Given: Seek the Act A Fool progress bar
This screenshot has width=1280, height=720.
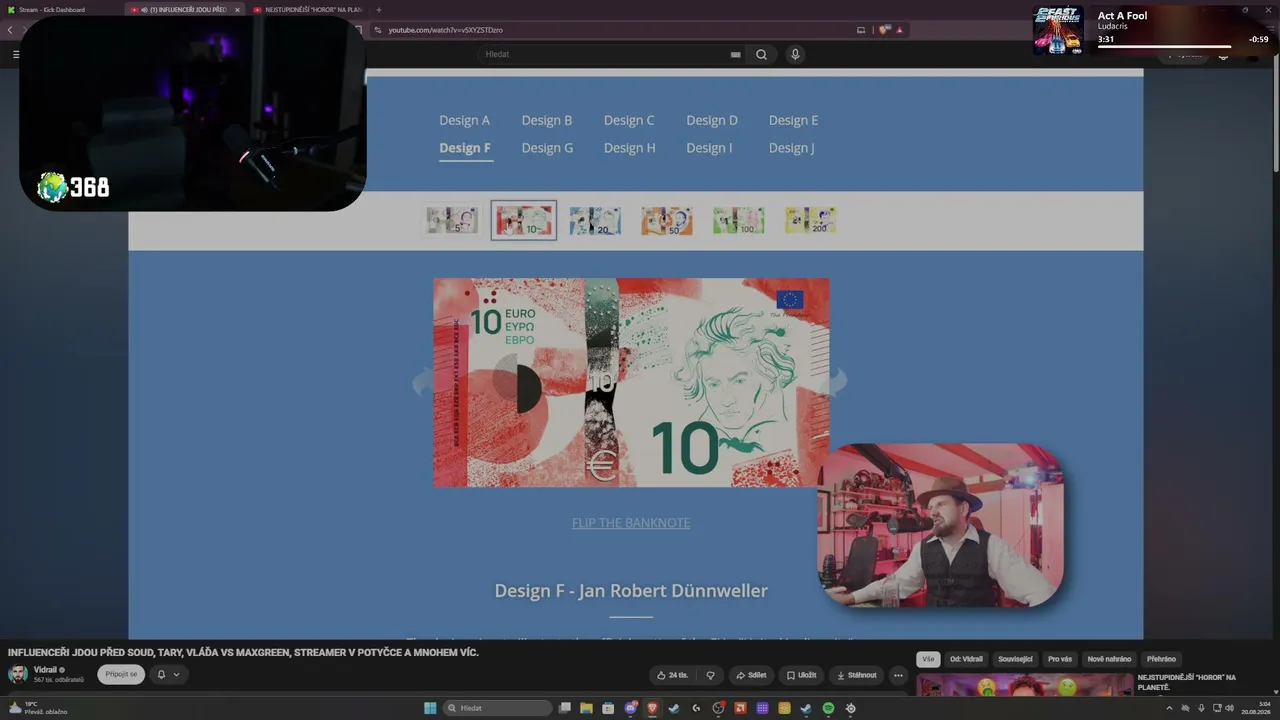Looking at the screenshot, I should (1164, 46).
